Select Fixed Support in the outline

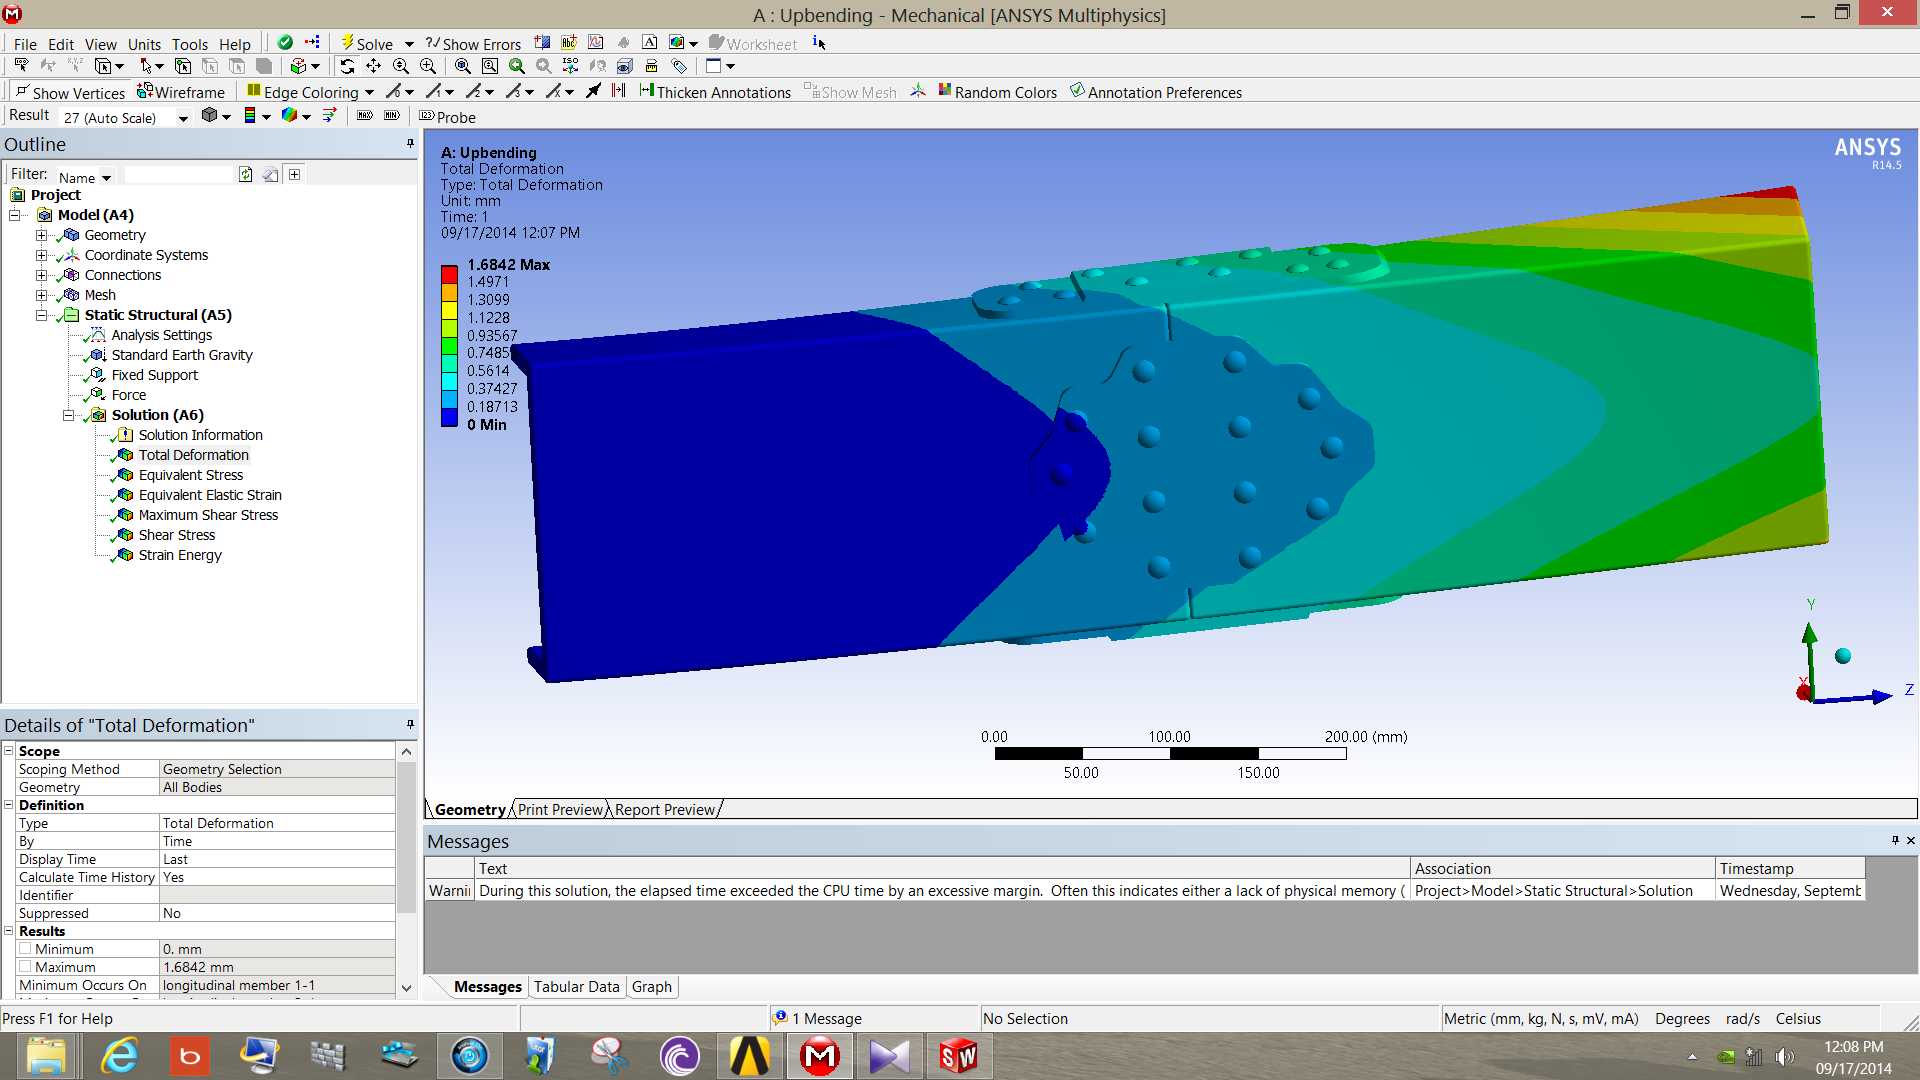point(155,375)
